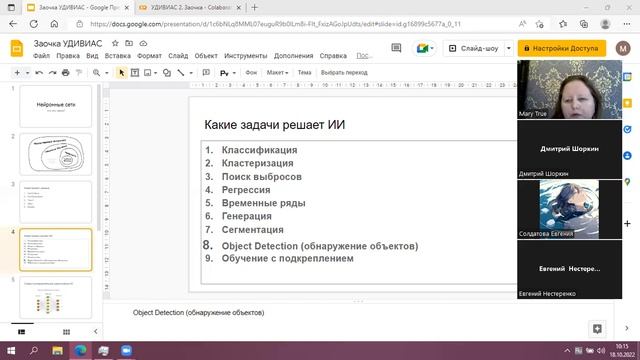Open the Вставка menu
The image size is (640, 360).
coord(118,56)
